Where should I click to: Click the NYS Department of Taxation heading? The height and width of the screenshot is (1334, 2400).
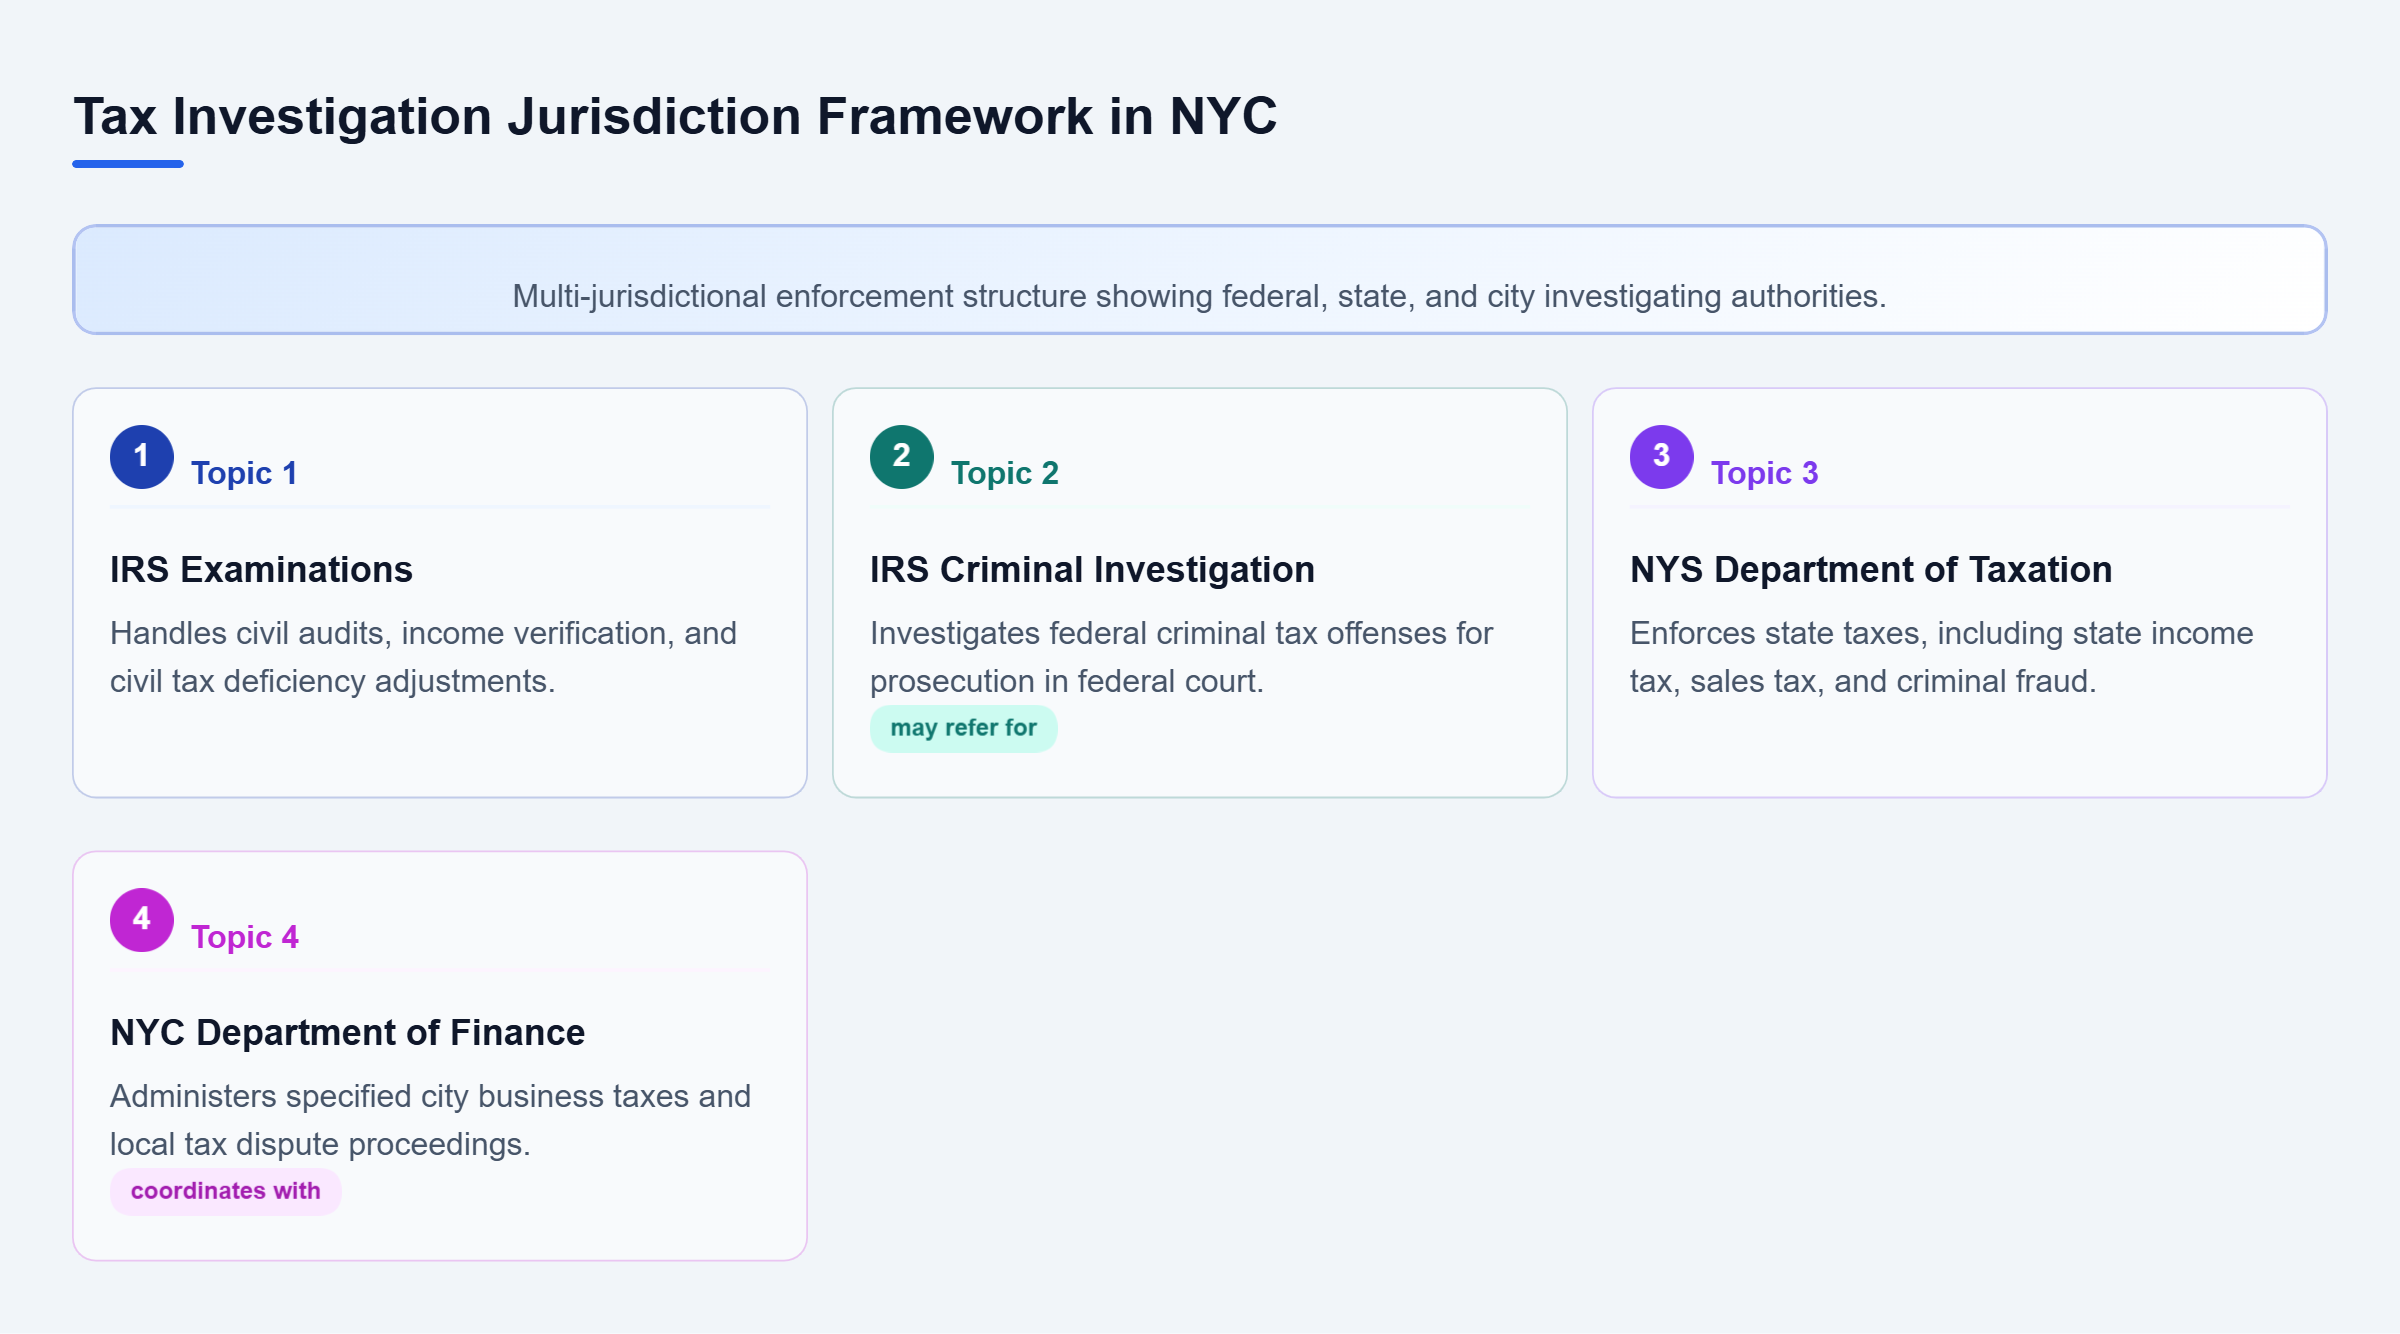pos(1871,570)
